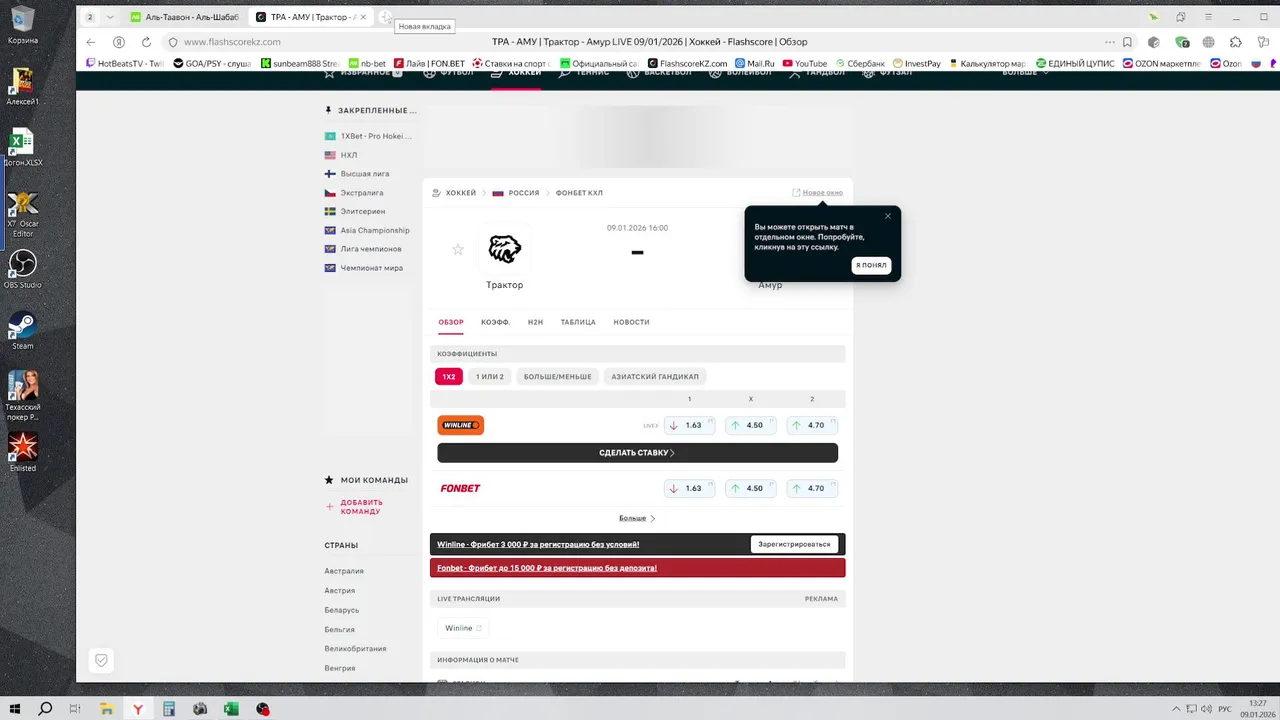Viewport: 1280px width, 720px height.
Task: Click Сделать ставку button
Action: [637, 453]
